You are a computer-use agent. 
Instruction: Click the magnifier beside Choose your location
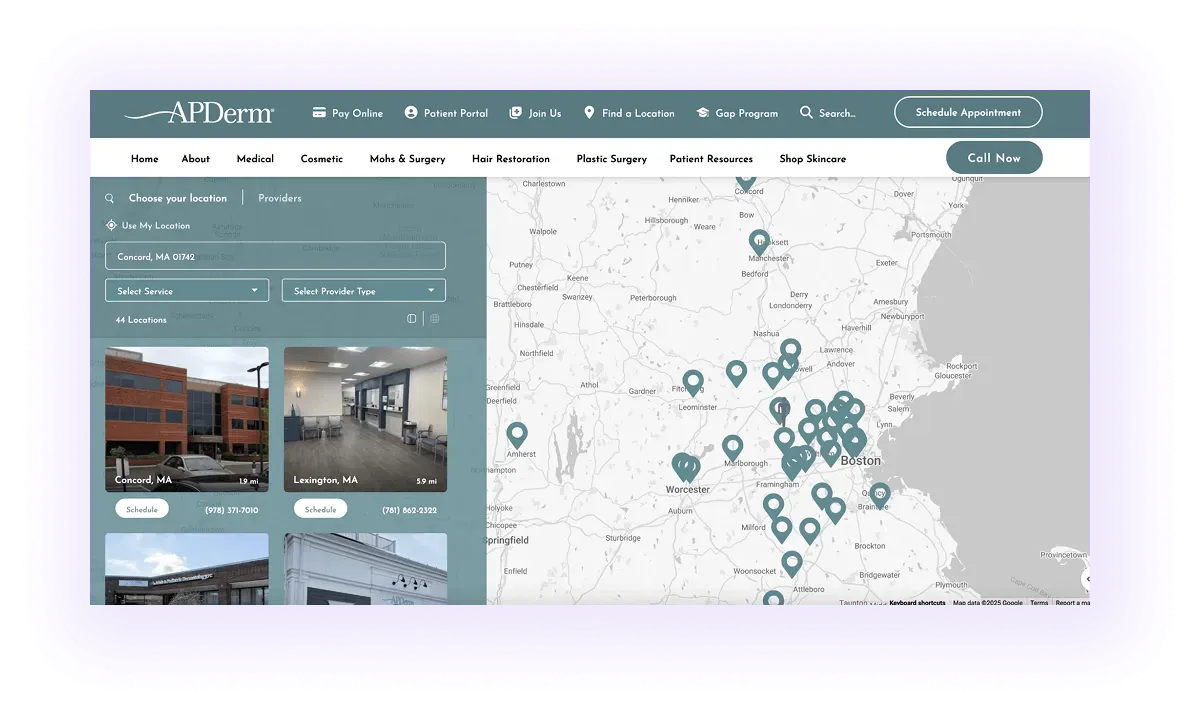[x=110, y=198]
